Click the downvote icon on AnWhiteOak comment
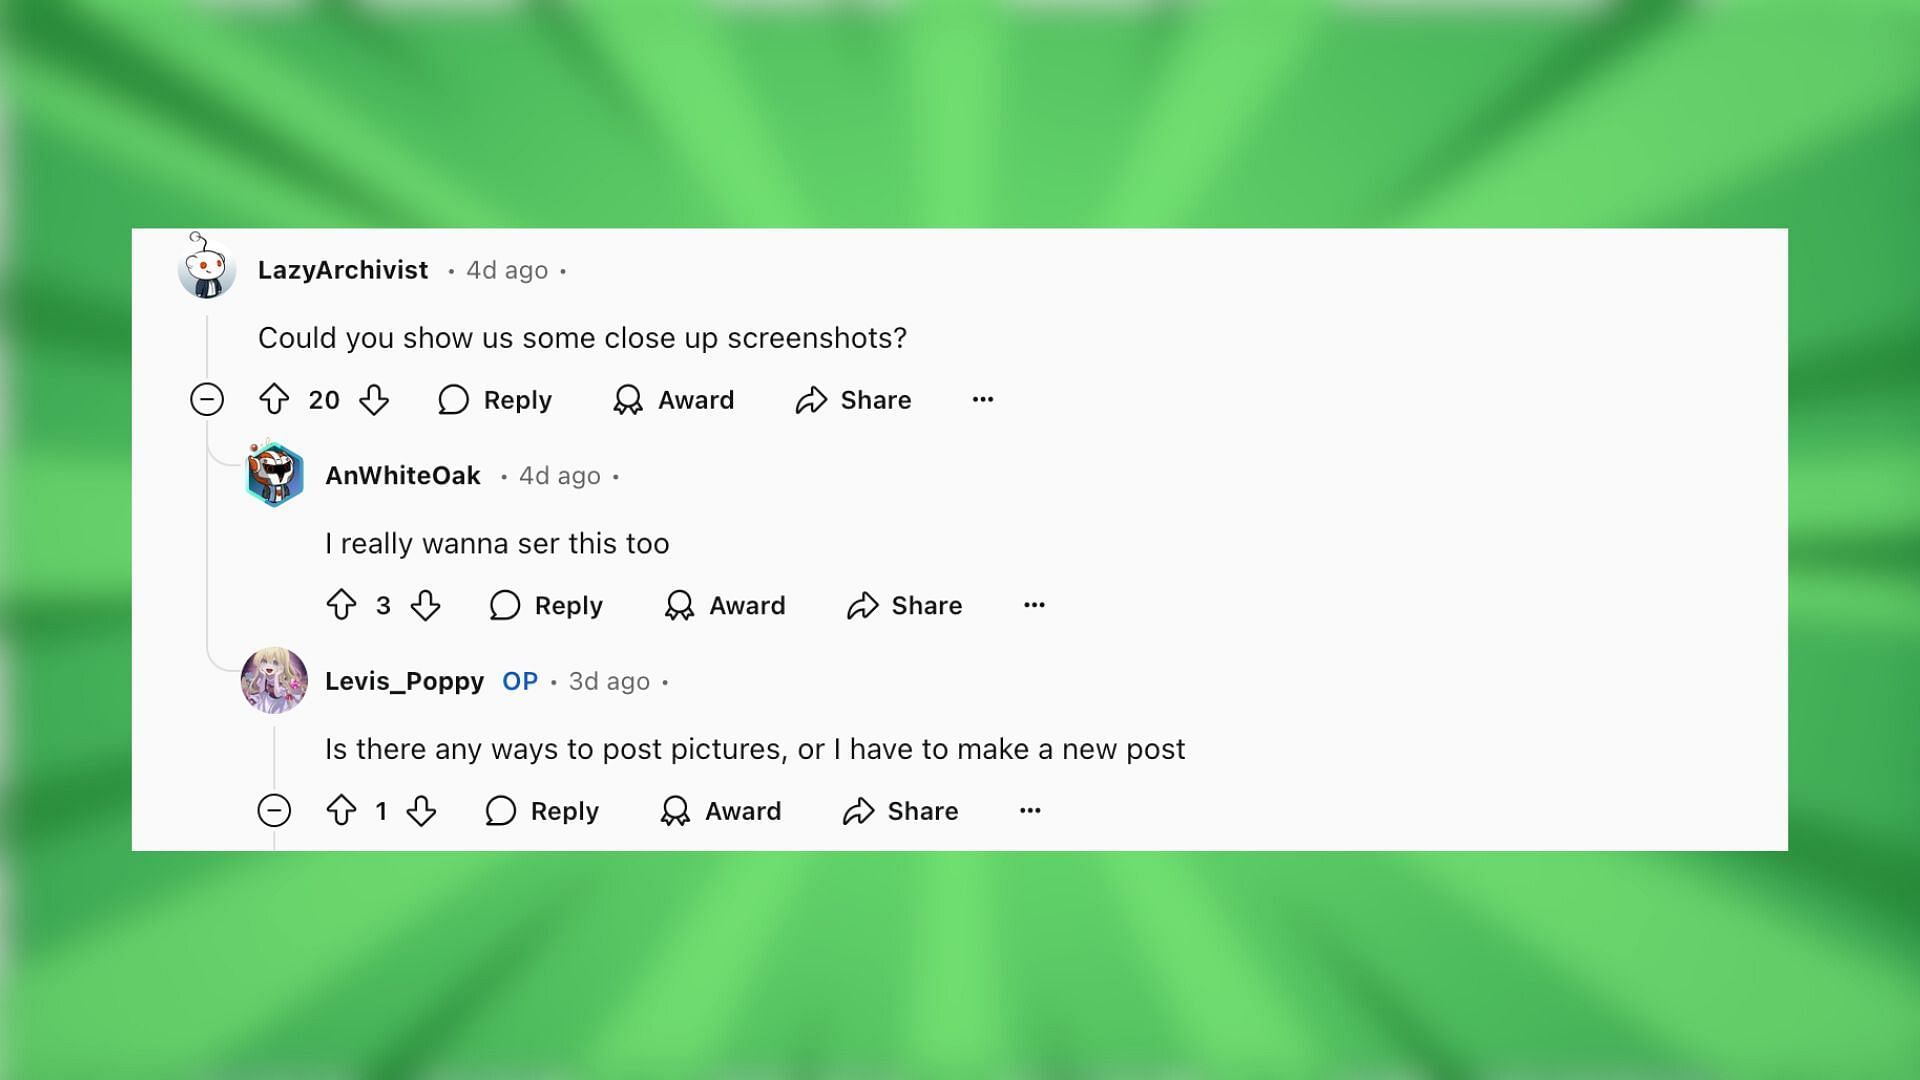Viewport: 1920px width, 1080px height. [x=425, y=605]
